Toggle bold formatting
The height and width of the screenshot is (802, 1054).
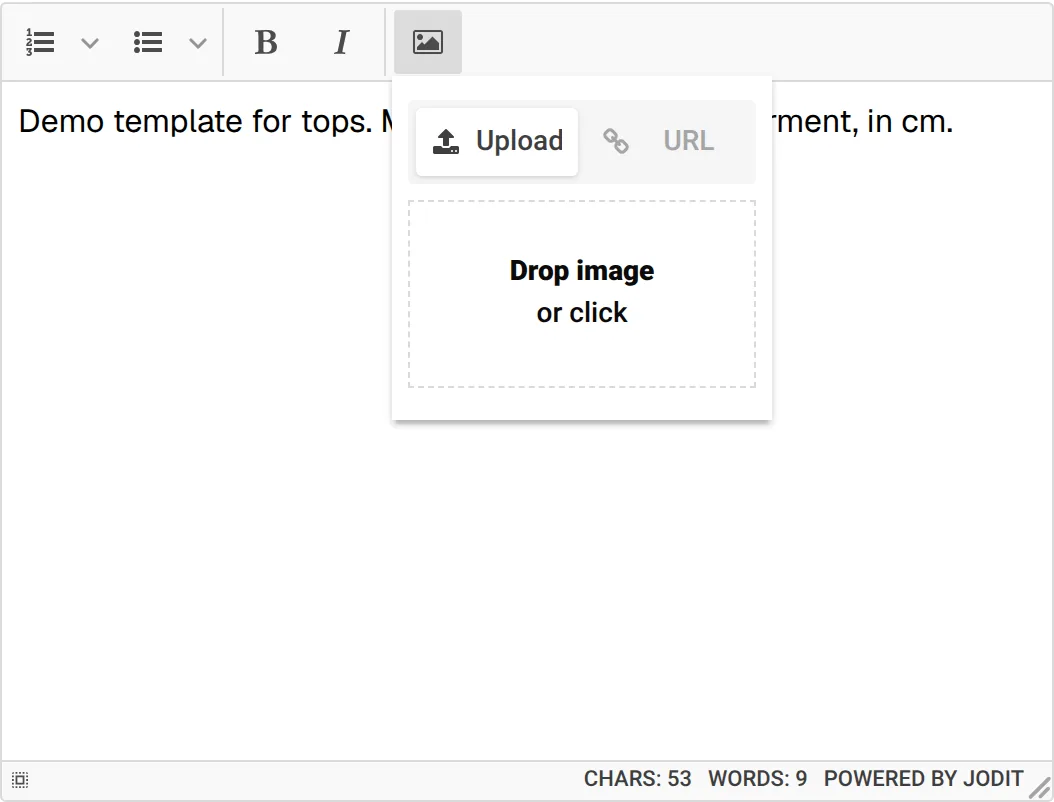point(266,42)
